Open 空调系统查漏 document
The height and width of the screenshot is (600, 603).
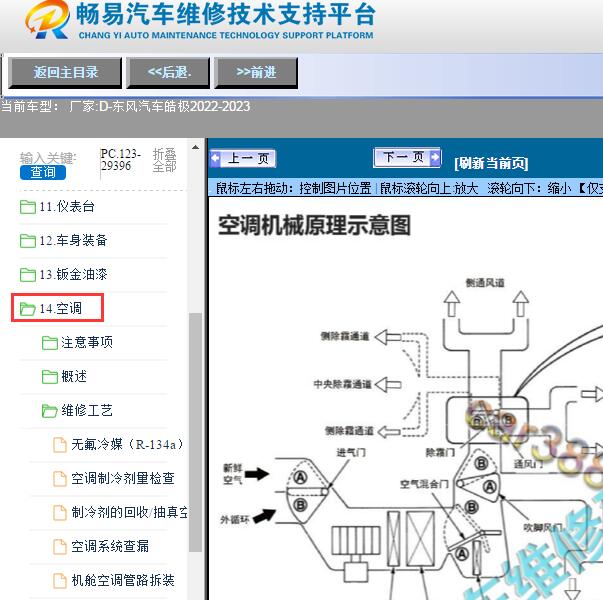(110, 547)
